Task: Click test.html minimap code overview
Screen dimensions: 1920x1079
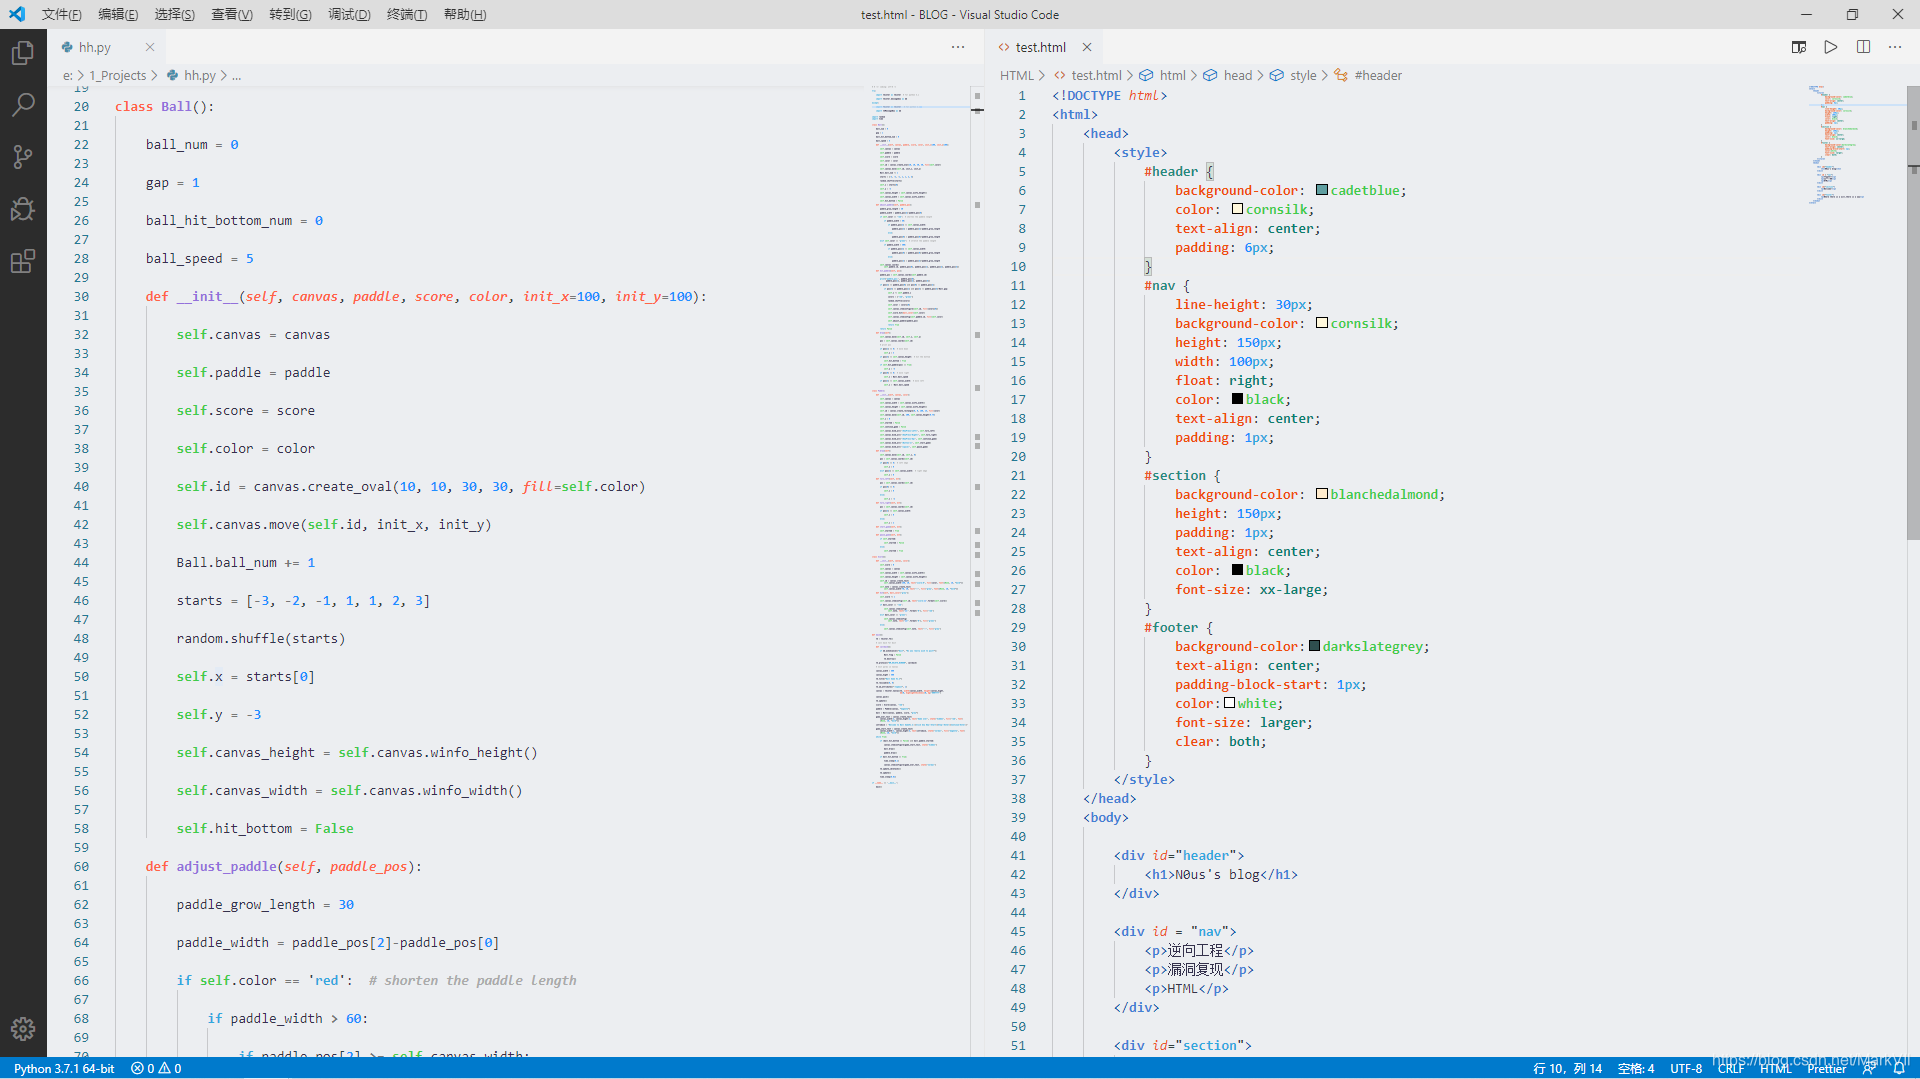Action: (x=1855, y=145)
